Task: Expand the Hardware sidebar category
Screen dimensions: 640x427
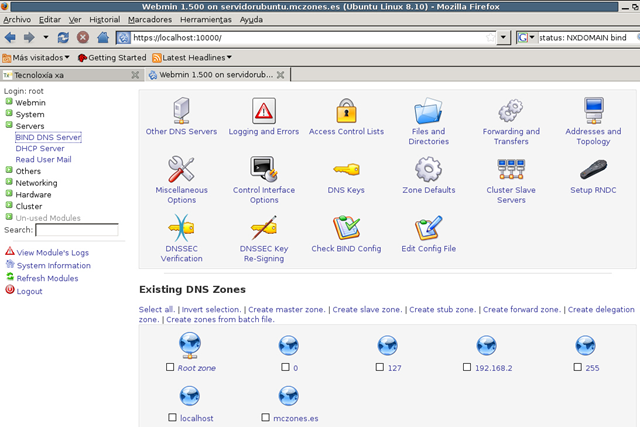Action: (9, 193)
